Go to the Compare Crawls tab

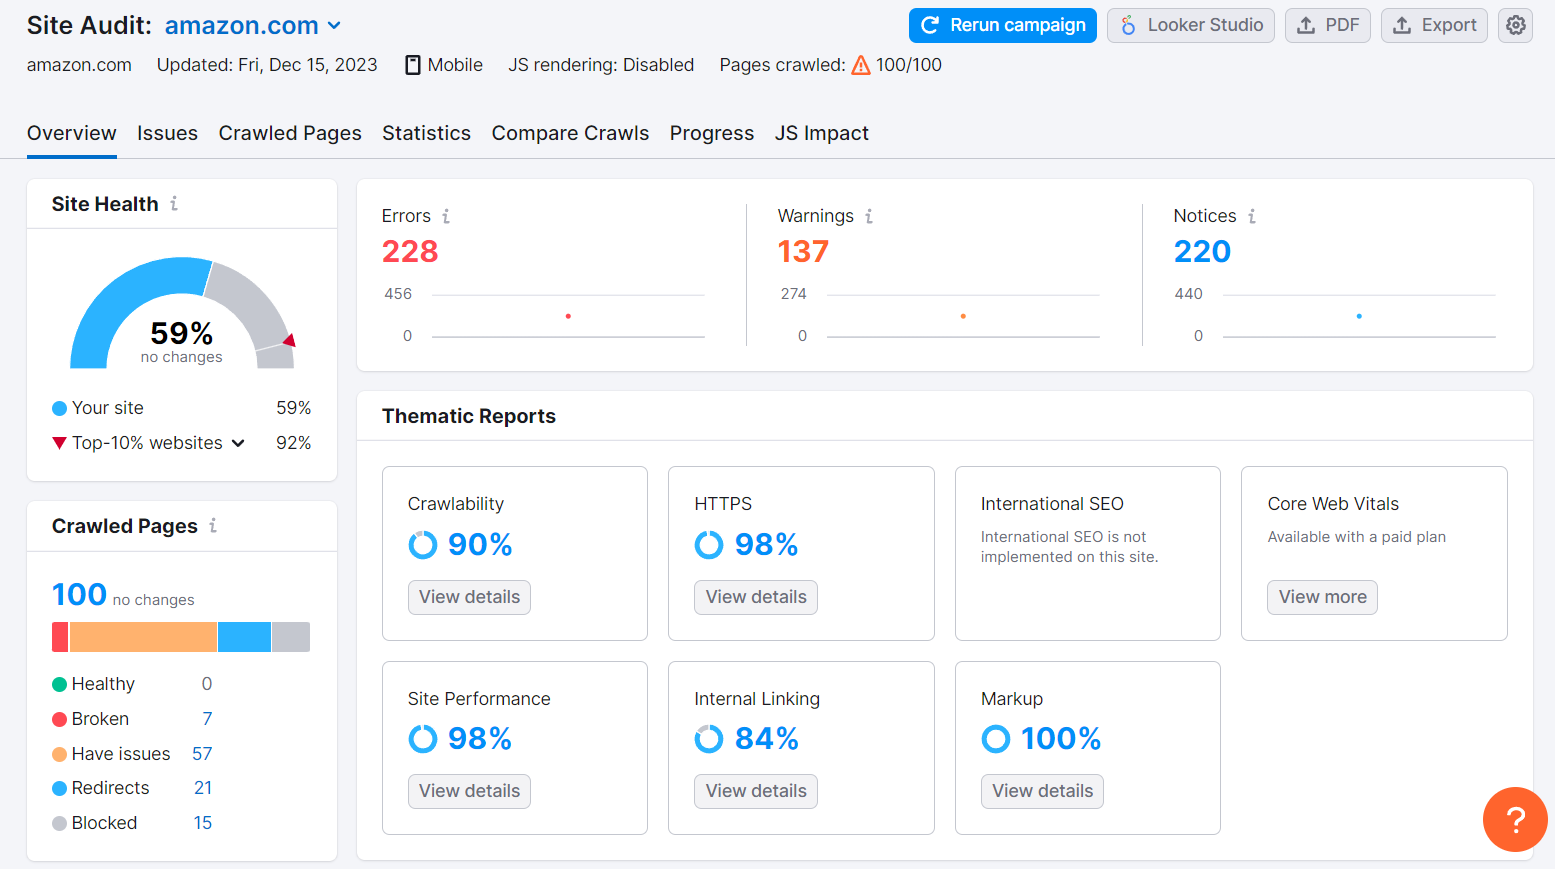570,133
